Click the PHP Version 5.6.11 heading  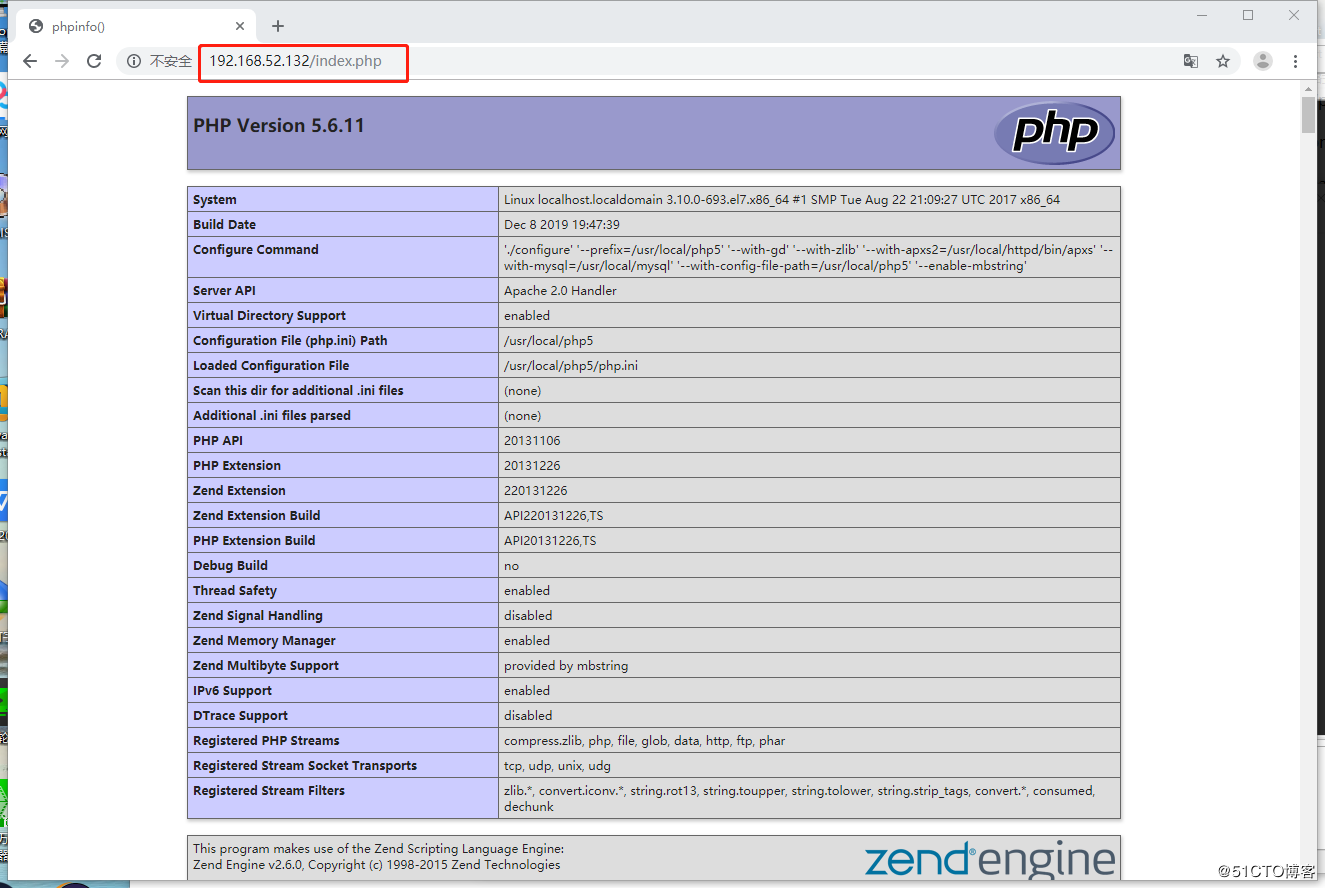[x=279, y=126]
